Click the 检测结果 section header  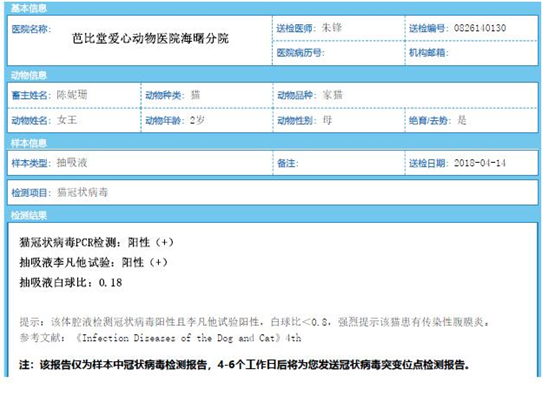(29, 215)
